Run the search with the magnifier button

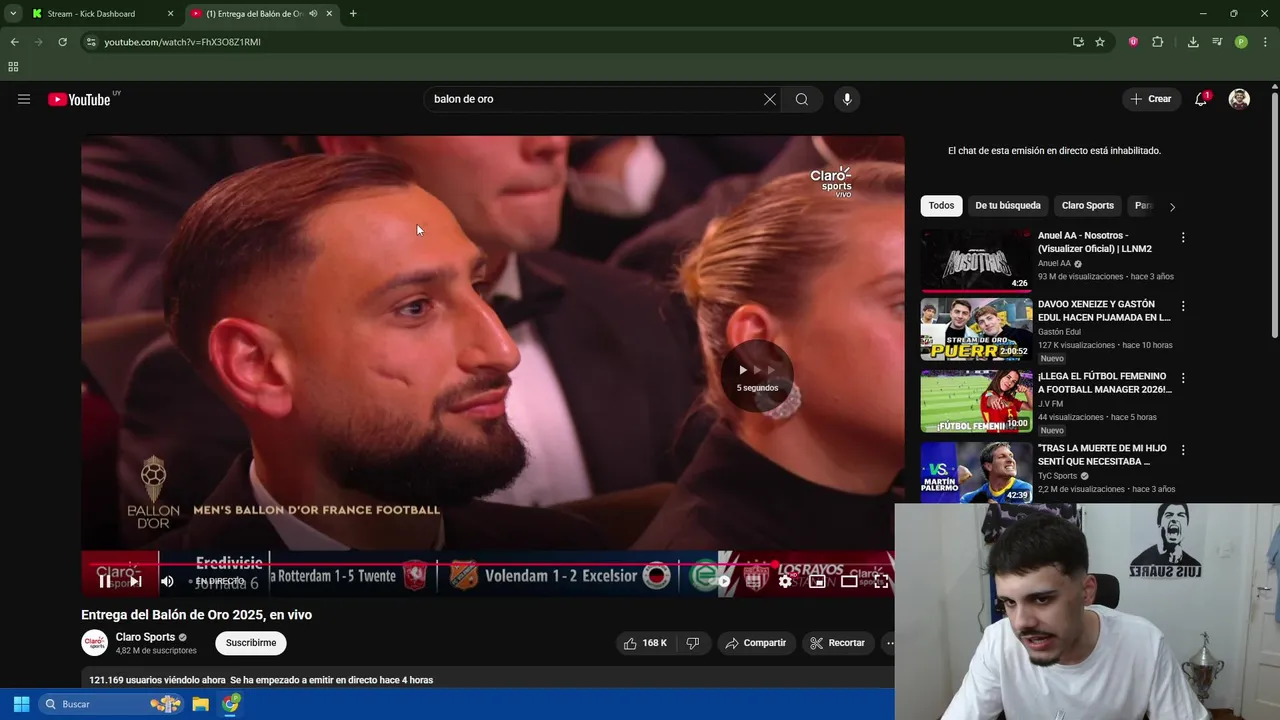[802, 99]
